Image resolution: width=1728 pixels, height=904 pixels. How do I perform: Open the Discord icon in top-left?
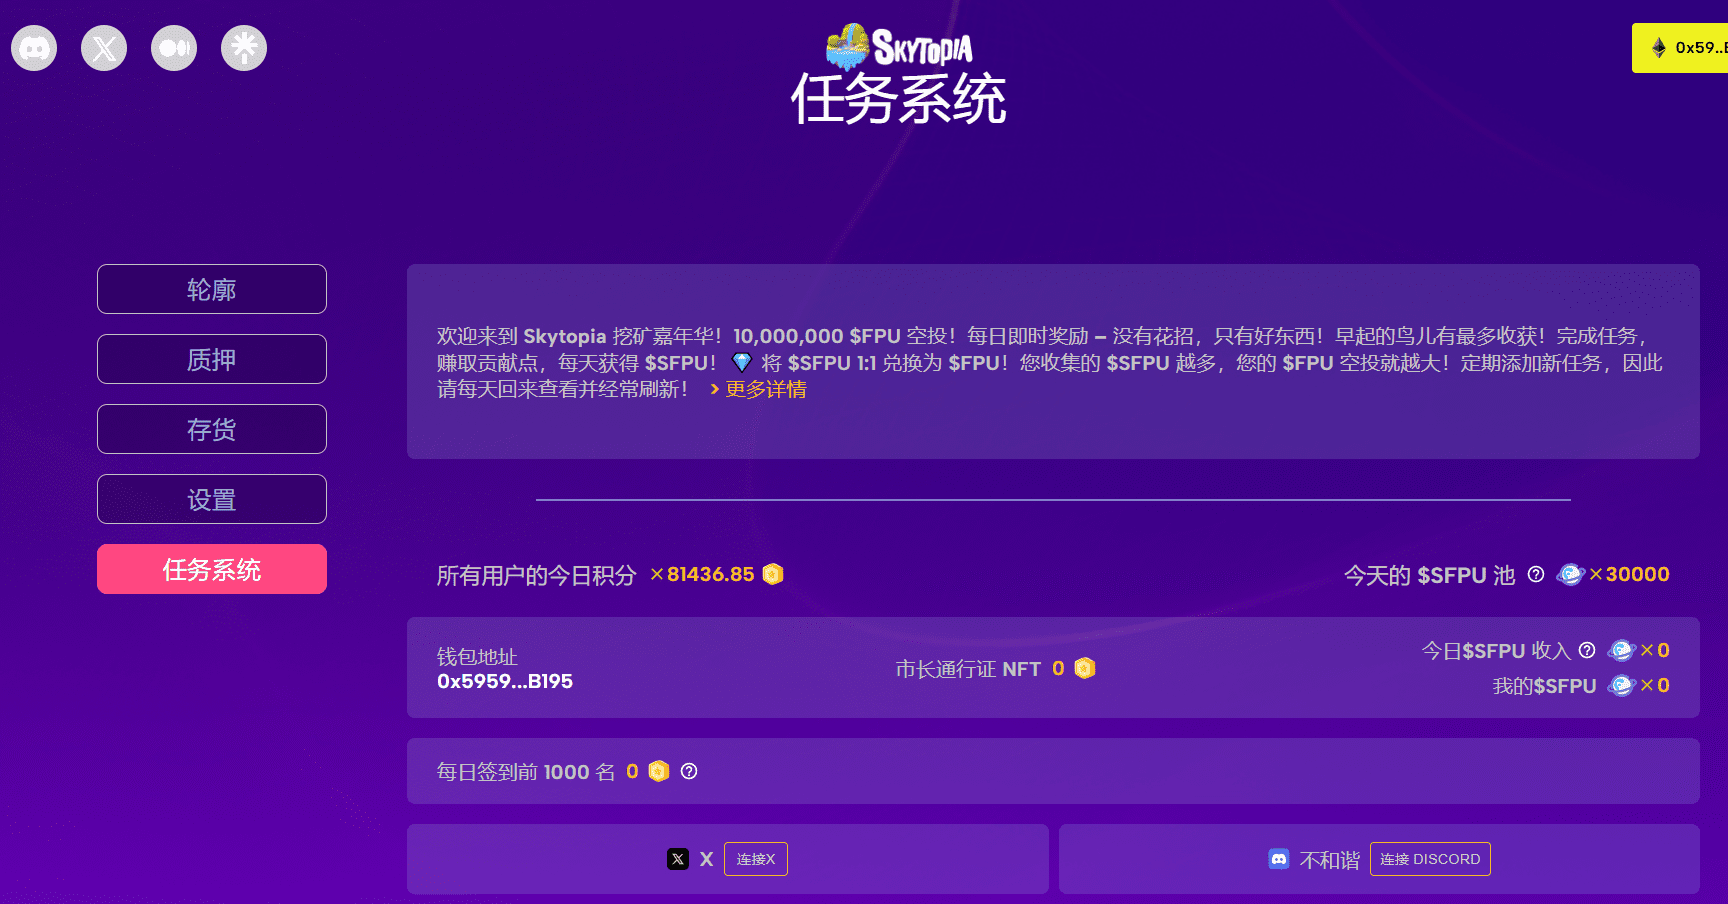tap(34, 48)
